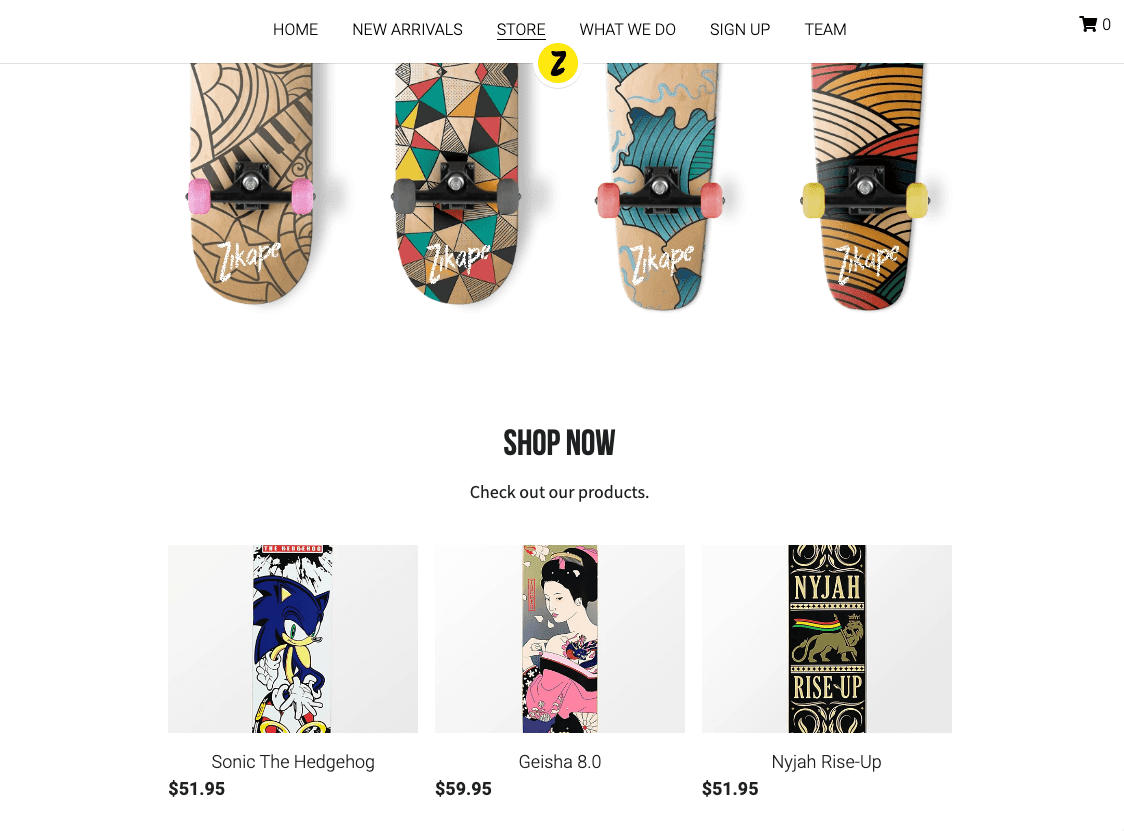1124x831 pixels.
Task: Go to the HOME menu item
Action: [295, 29]
